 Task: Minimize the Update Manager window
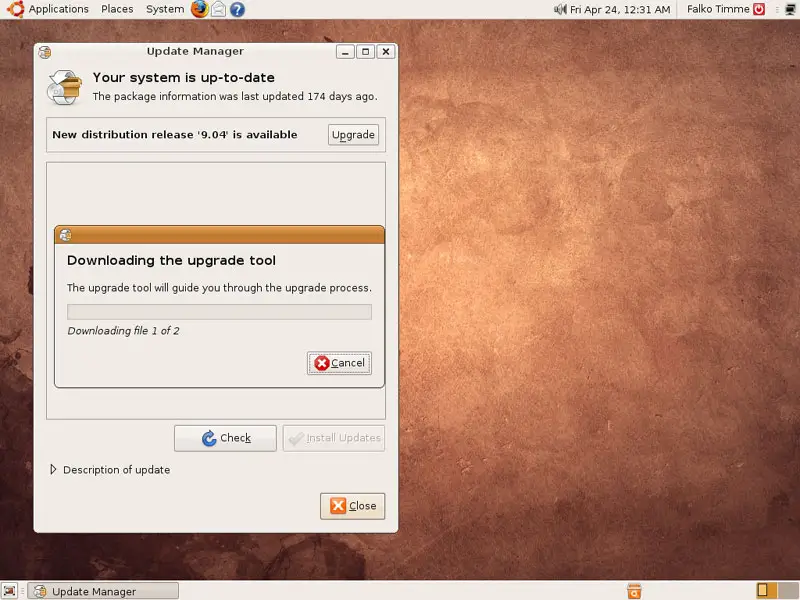345,52
